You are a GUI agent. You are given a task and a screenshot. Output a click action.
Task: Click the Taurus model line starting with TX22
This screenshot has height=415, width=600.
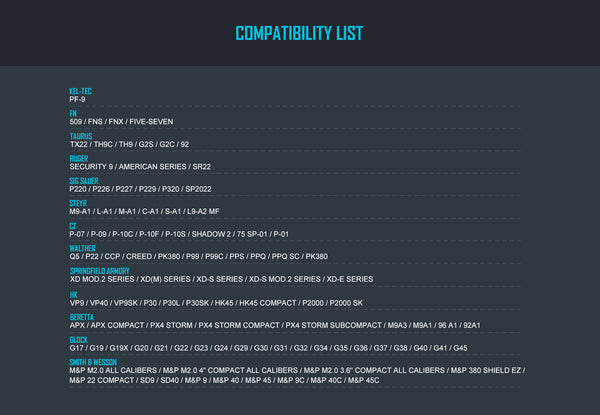coord(129,145)
